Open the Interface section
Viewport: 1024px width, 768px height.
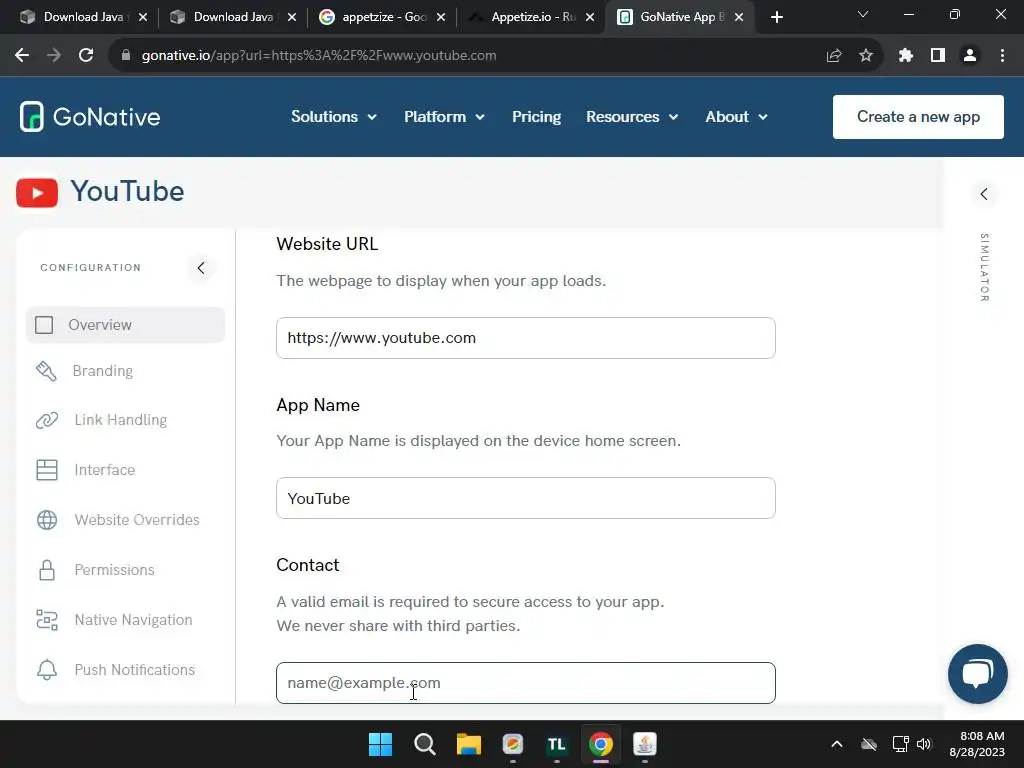click(x=86, y=470)
